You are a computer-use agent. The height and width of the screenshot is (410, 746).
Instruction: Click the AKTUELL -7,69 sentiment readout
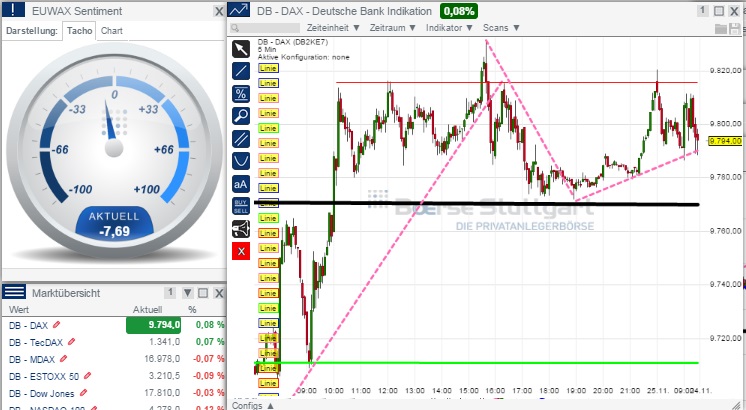114,224
